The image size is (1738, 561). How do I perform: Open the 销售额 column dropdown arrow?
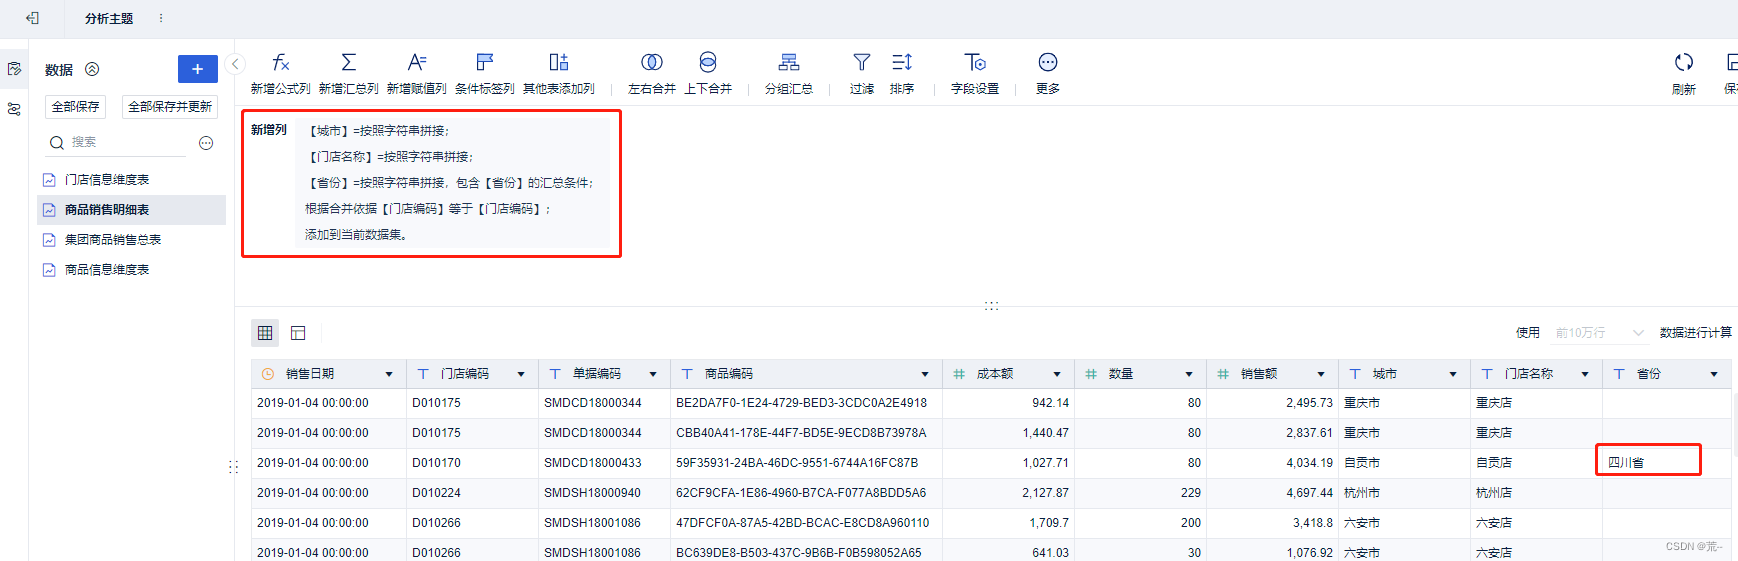[1321, 374]
